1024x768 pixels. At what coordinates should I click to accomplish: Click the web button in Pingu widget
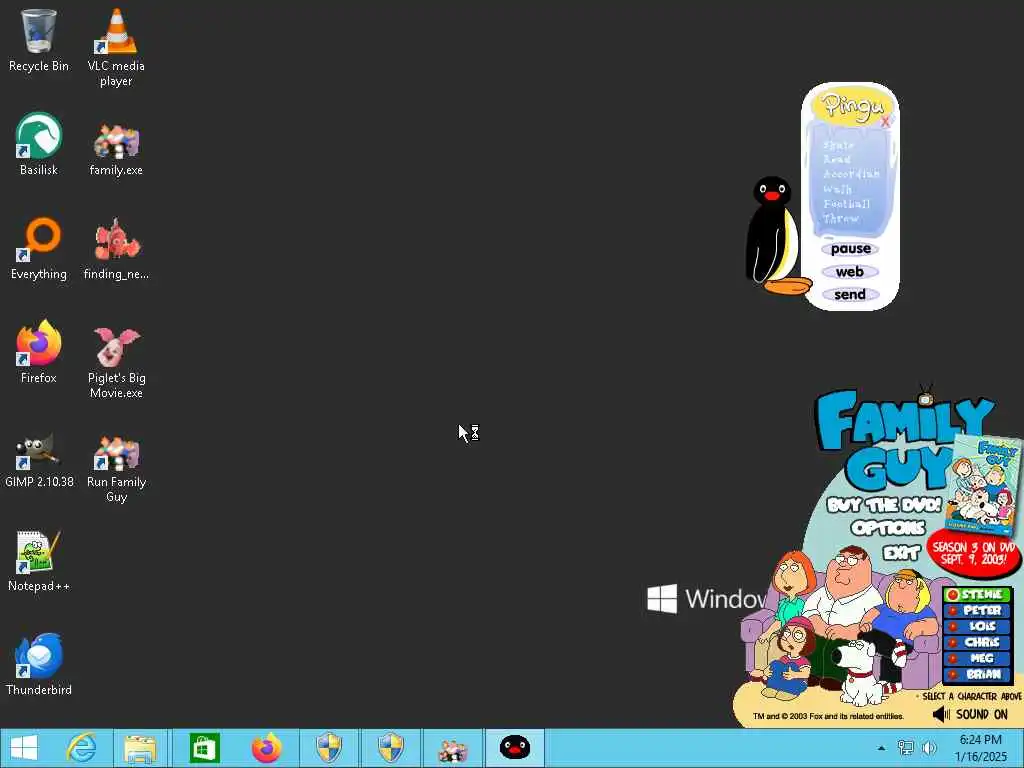(850, 272)
